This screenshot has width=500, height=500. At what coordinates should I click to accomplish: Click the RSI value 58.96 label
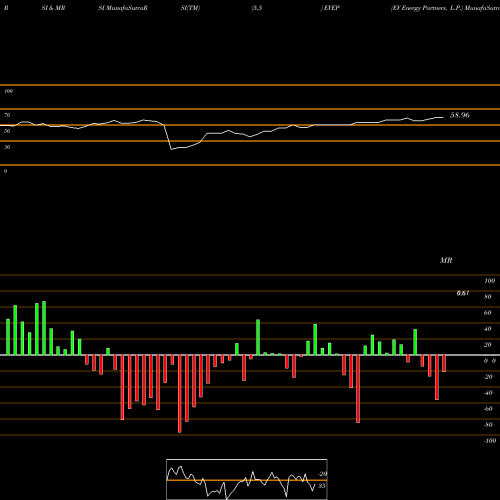click(460, 115)
